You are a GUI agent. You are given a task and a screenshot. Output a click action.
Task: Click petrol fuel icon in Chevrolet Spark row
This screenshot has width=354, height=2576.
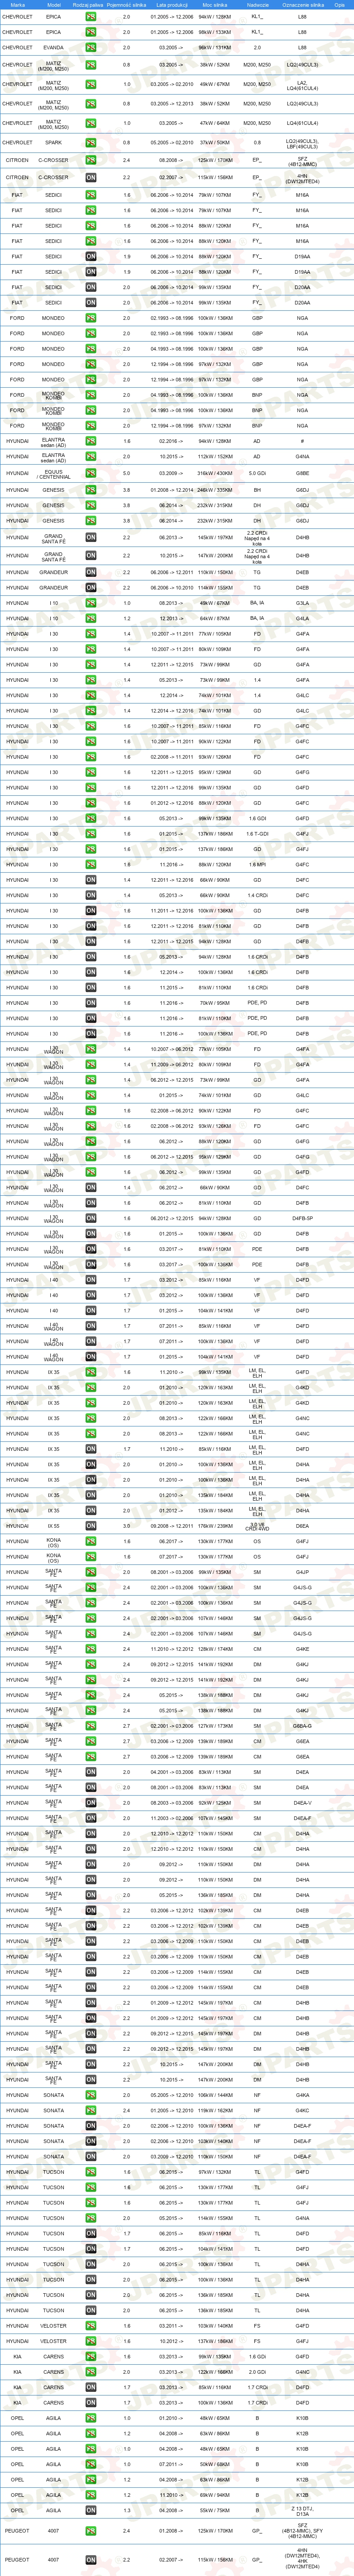tap(91, 142)
